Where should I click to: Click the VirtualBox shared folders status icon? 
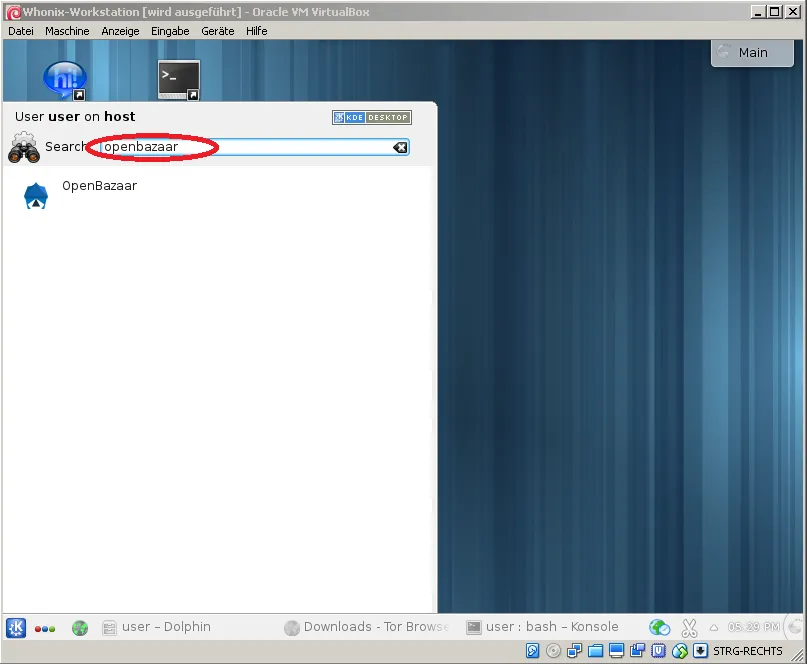595,651
